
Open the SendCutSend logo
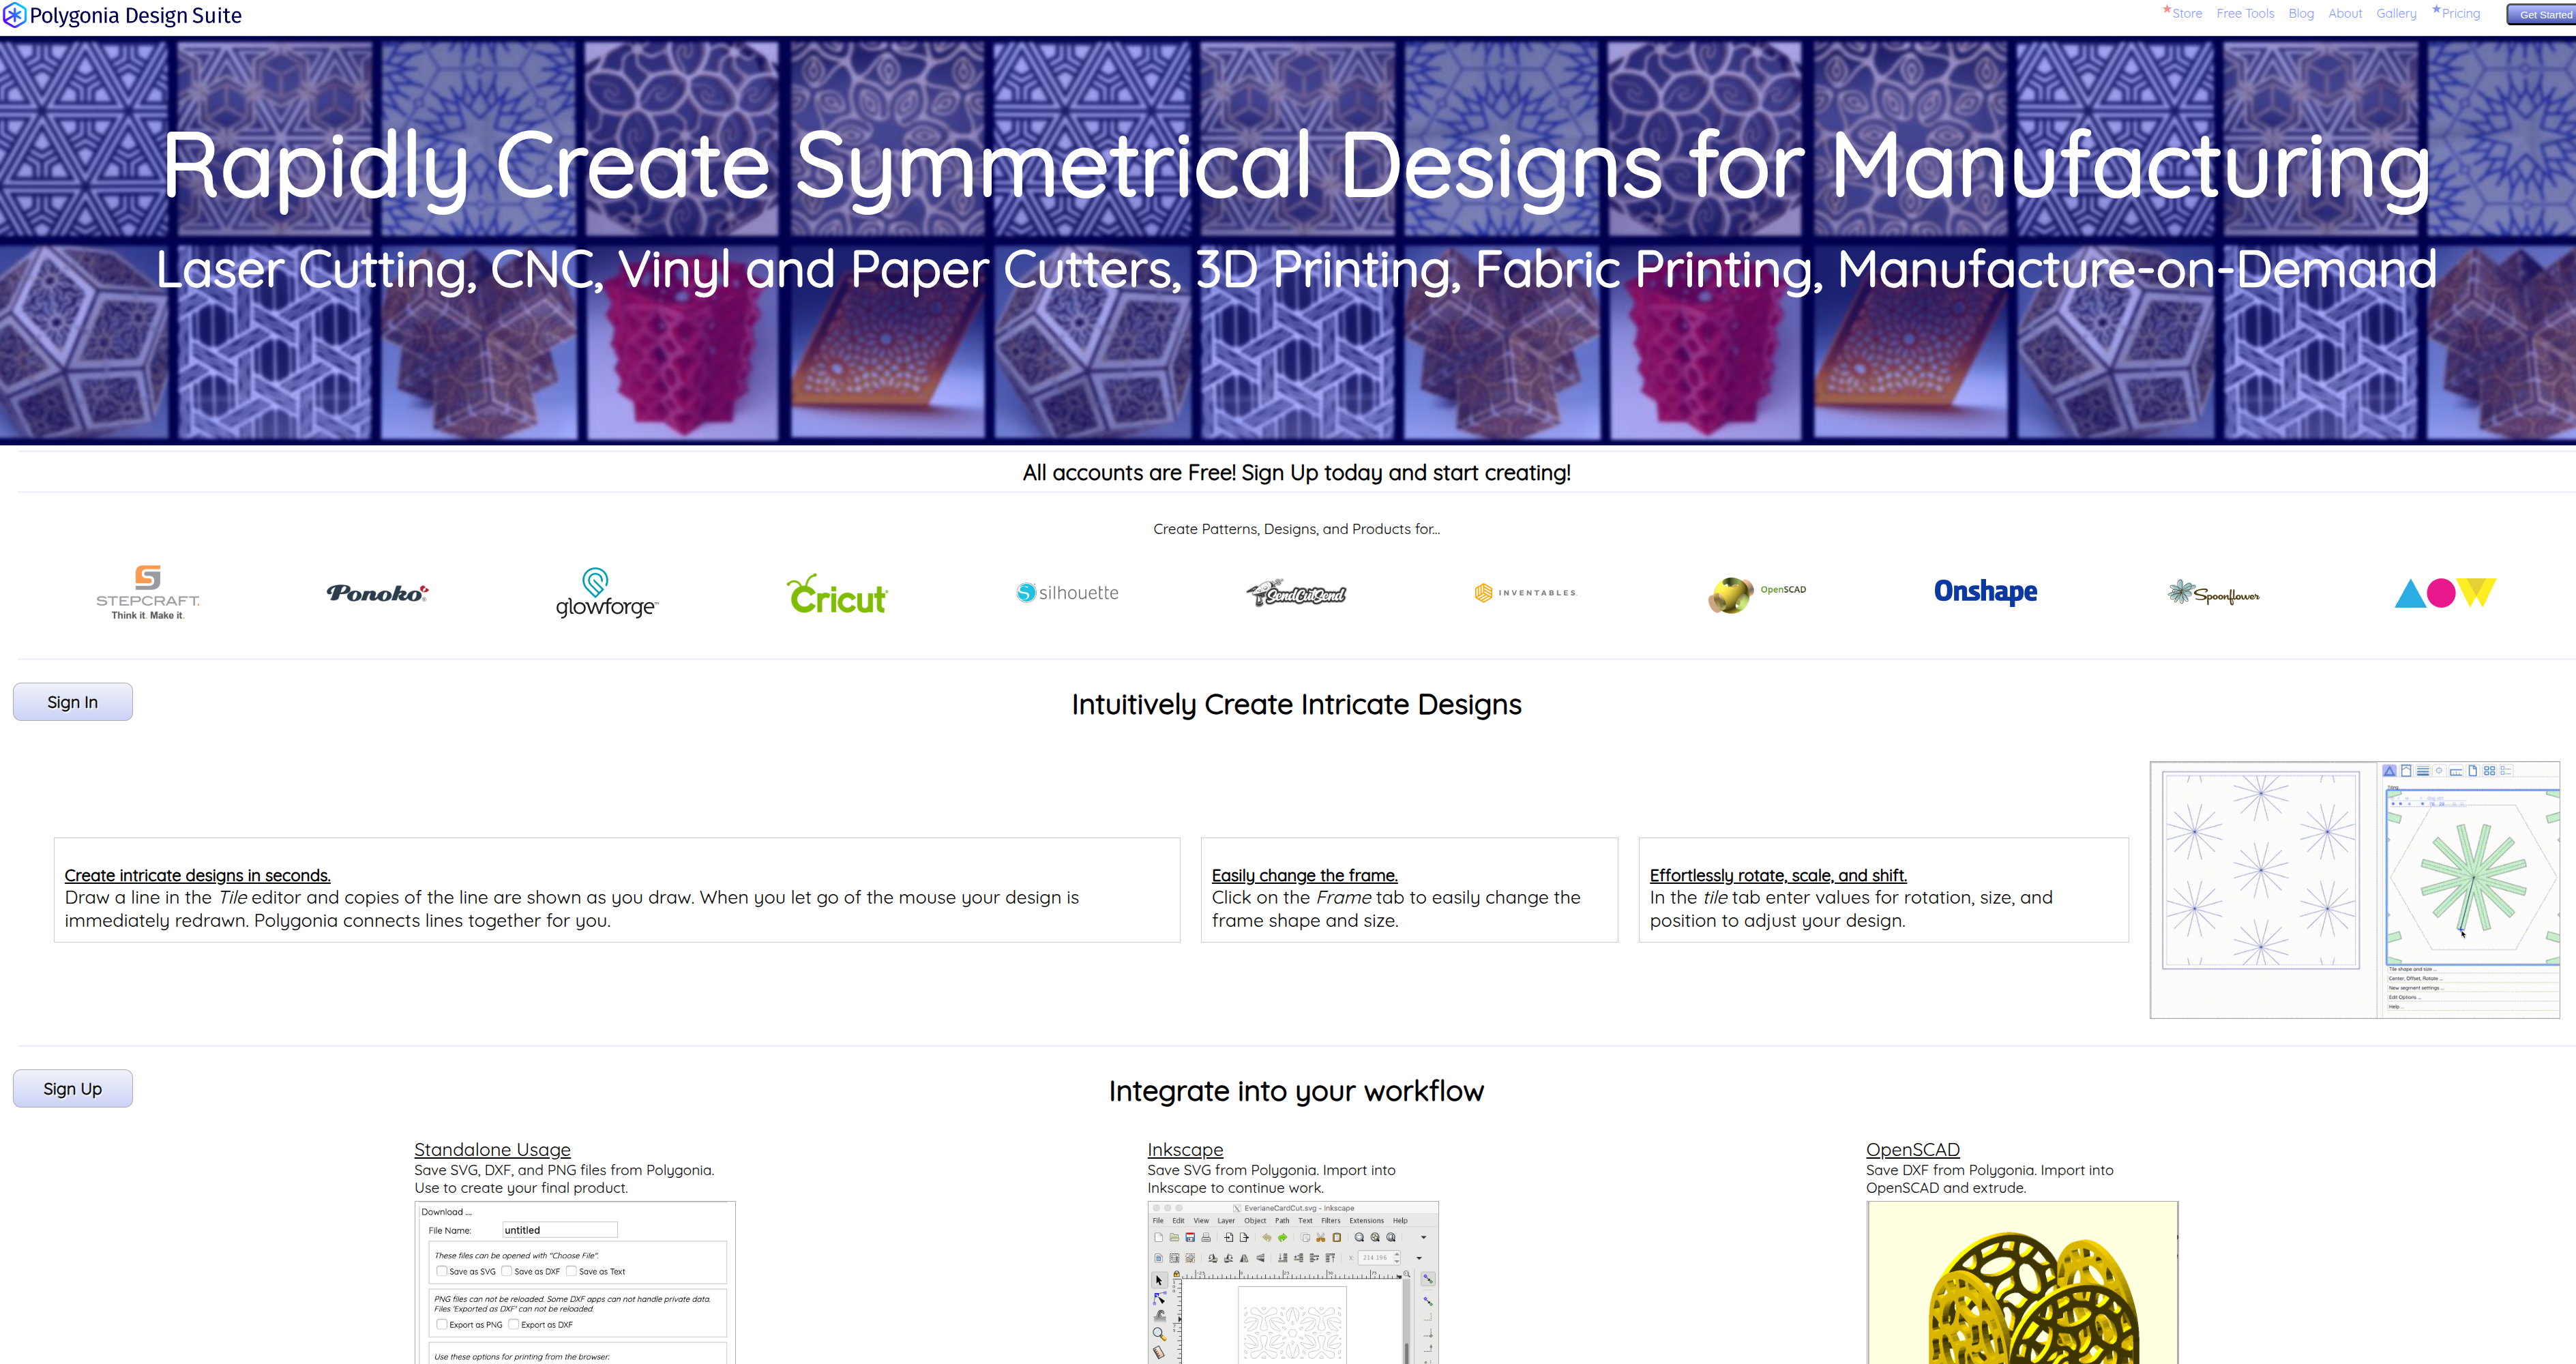(1296, 593)
